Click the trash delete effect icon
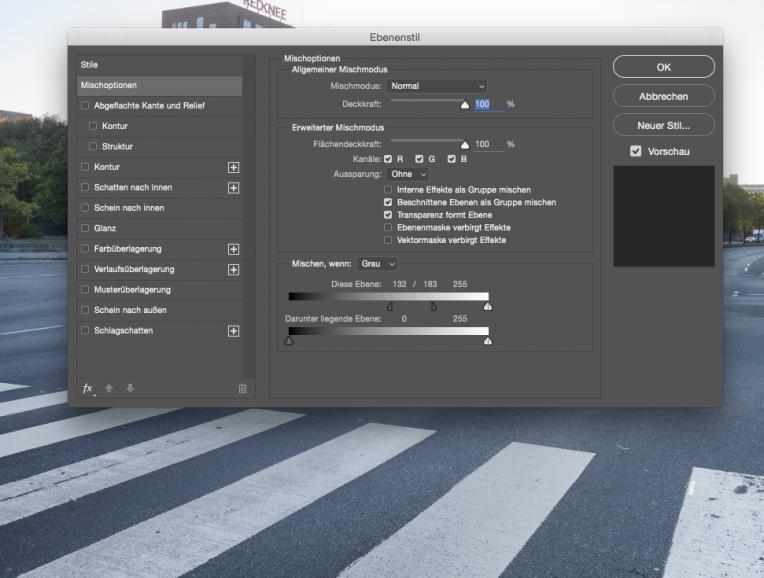This screenshot has width=764, height=578. pyautogui.click(x=243, y=388)
